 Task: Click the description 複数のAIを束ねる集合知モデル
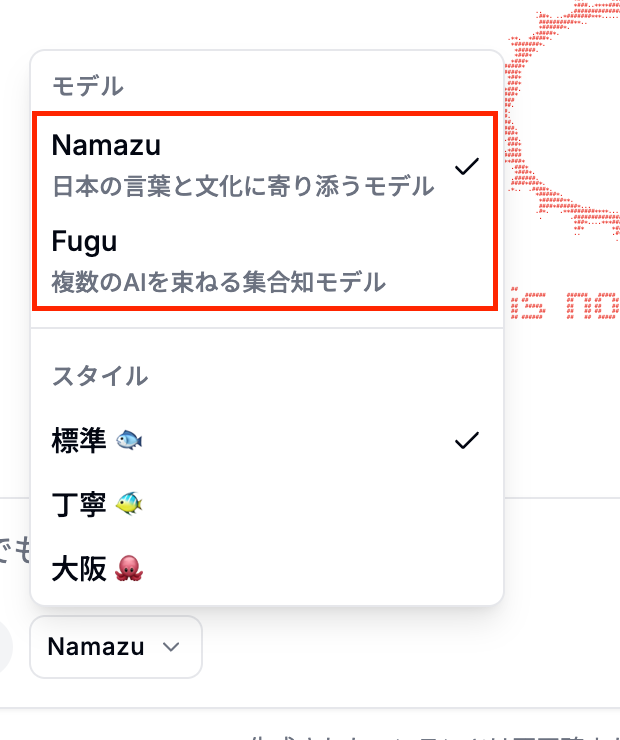point(218,282)
